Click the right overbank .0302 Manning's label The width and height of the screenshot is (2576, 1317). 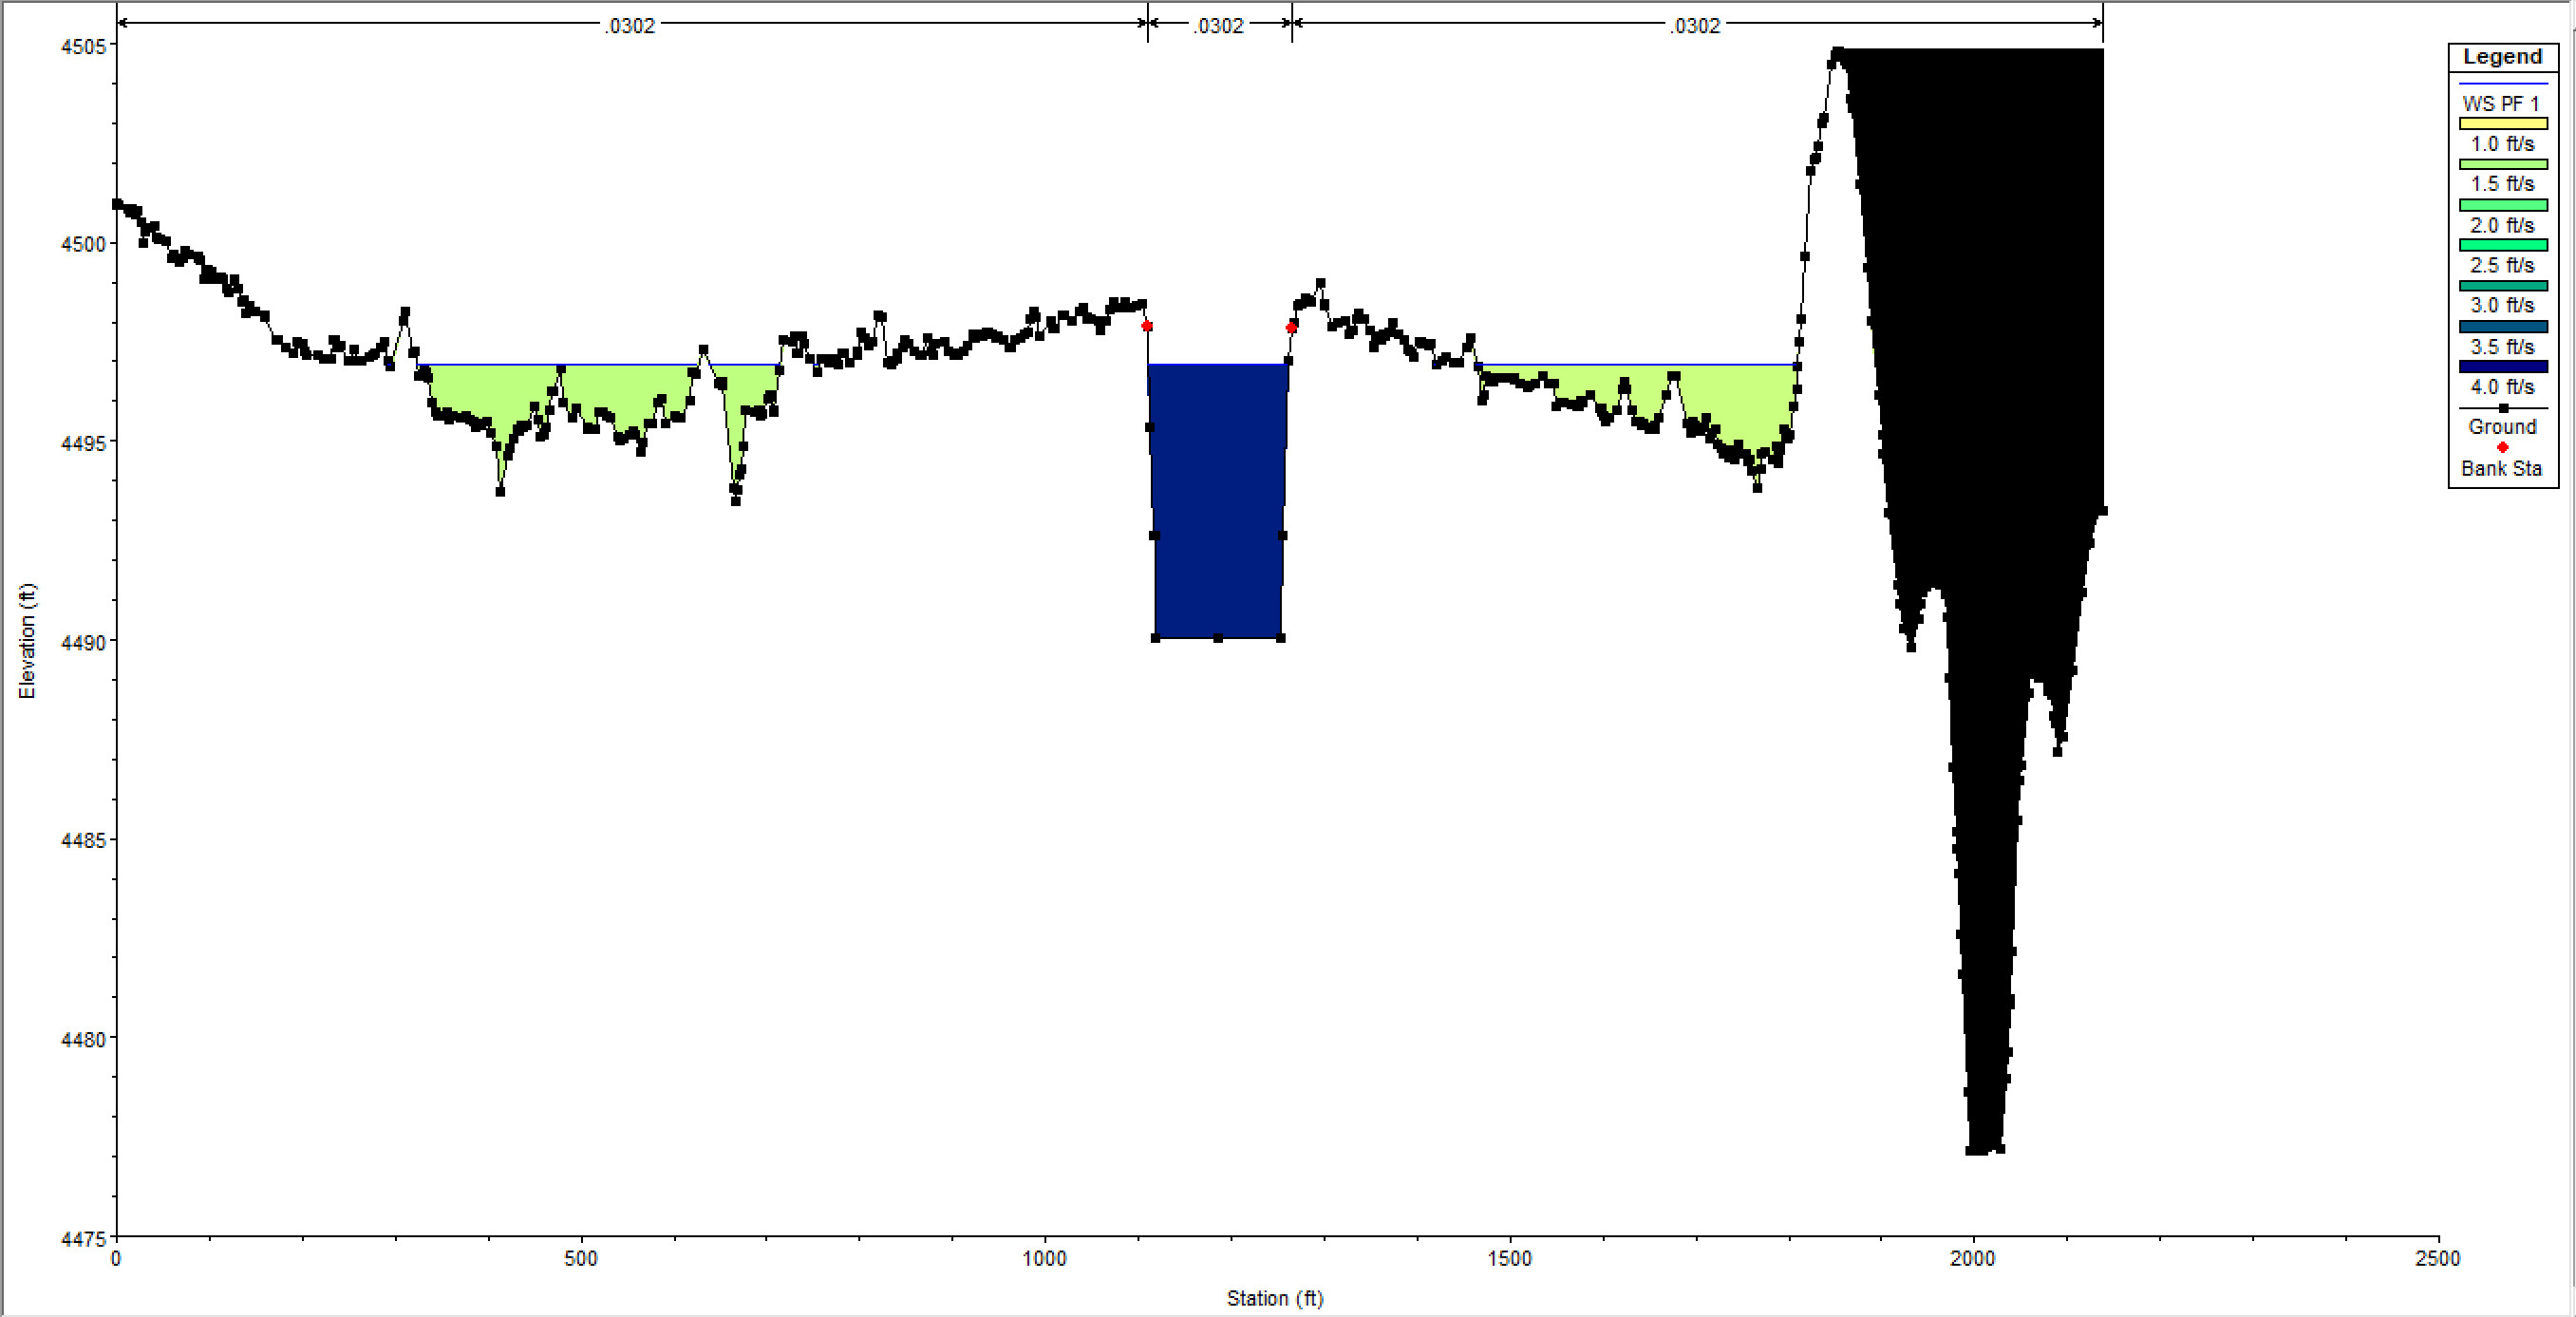click(x=1695, y=26)
